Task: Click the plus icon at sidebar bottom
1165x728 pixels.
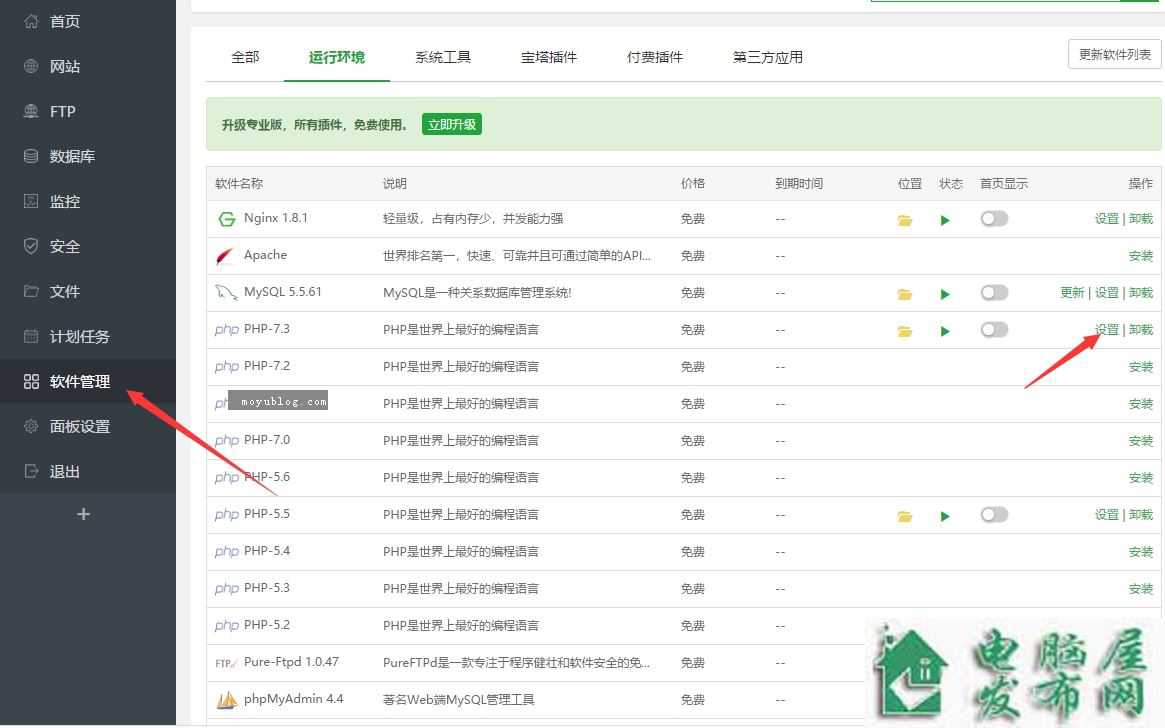Action: coord(83,514)
